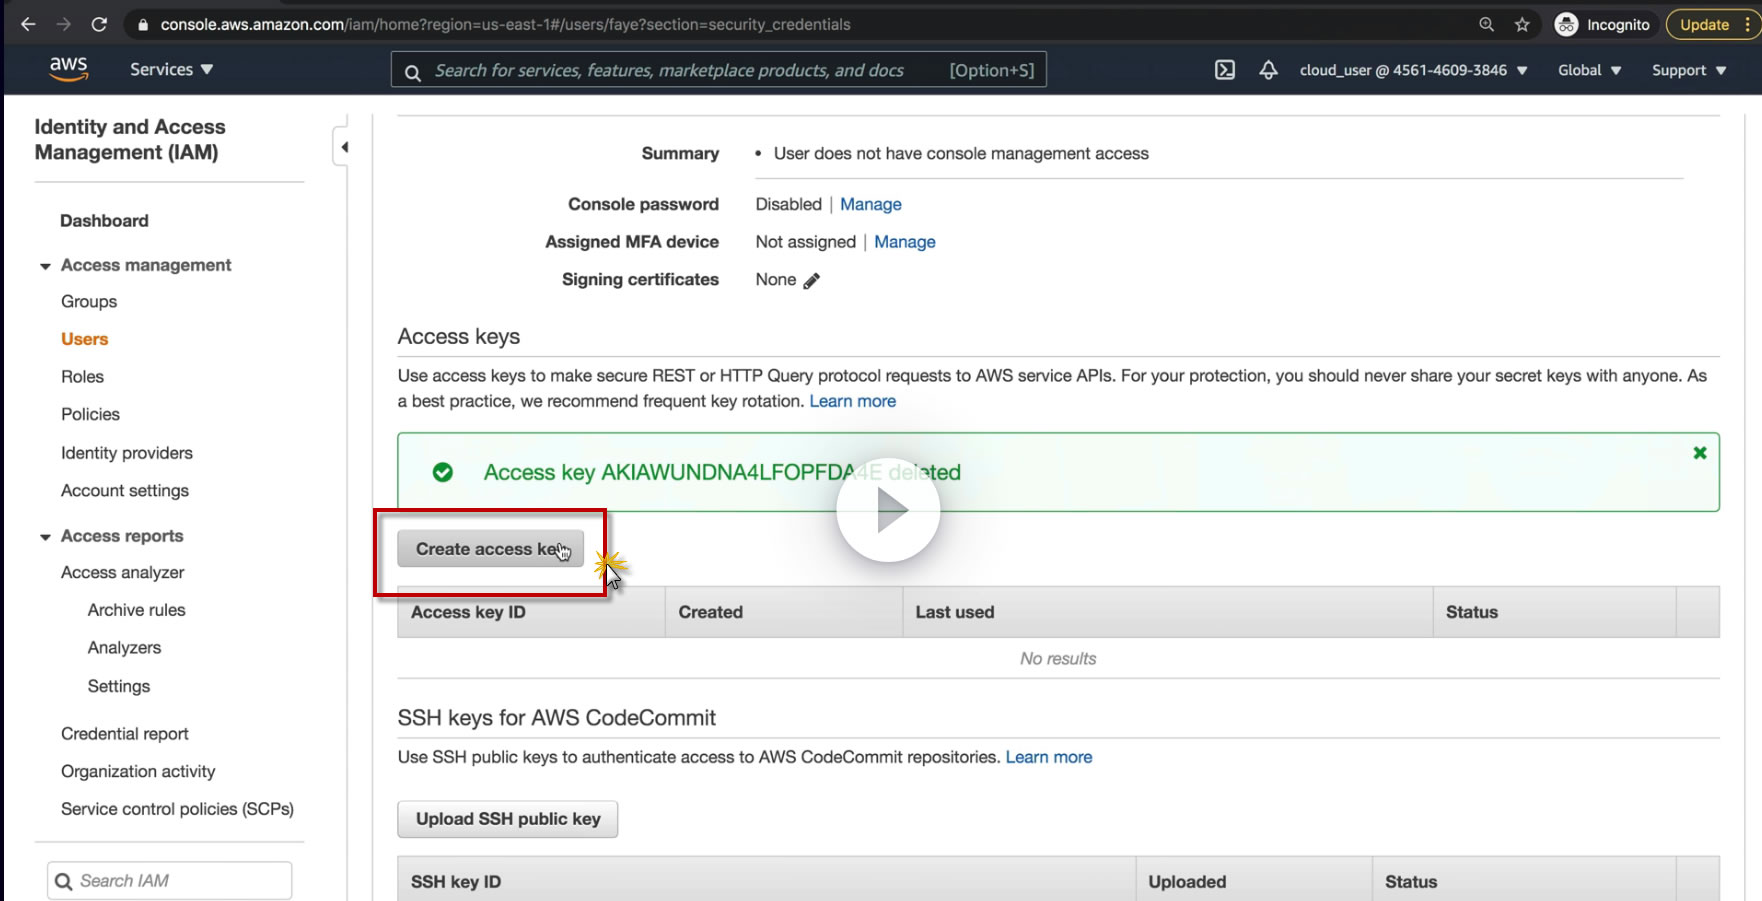1762x901 pixels.
Task: Focus the Search IAM input field
Action: (x=180, y=881)
